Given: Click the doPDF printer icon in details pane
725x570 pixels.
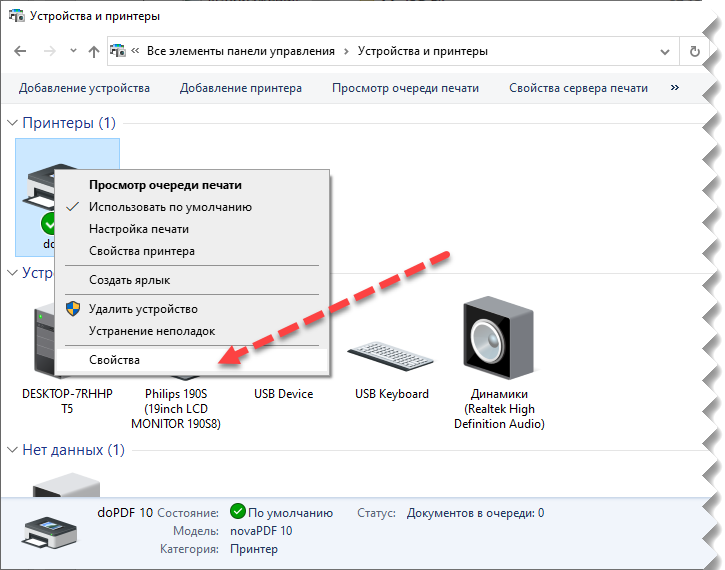Looking at the screenshot, I should (49, 532).
